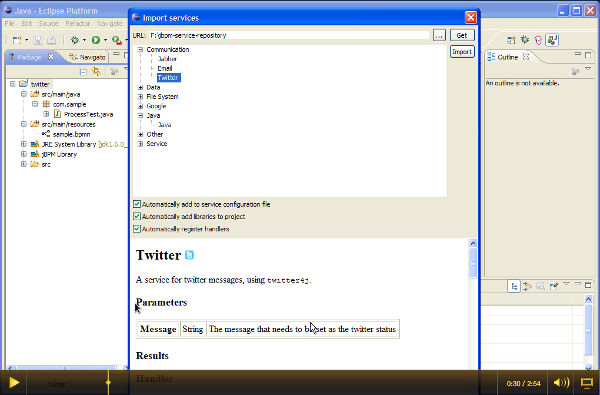Minimize the Package Explorer view

116,55
